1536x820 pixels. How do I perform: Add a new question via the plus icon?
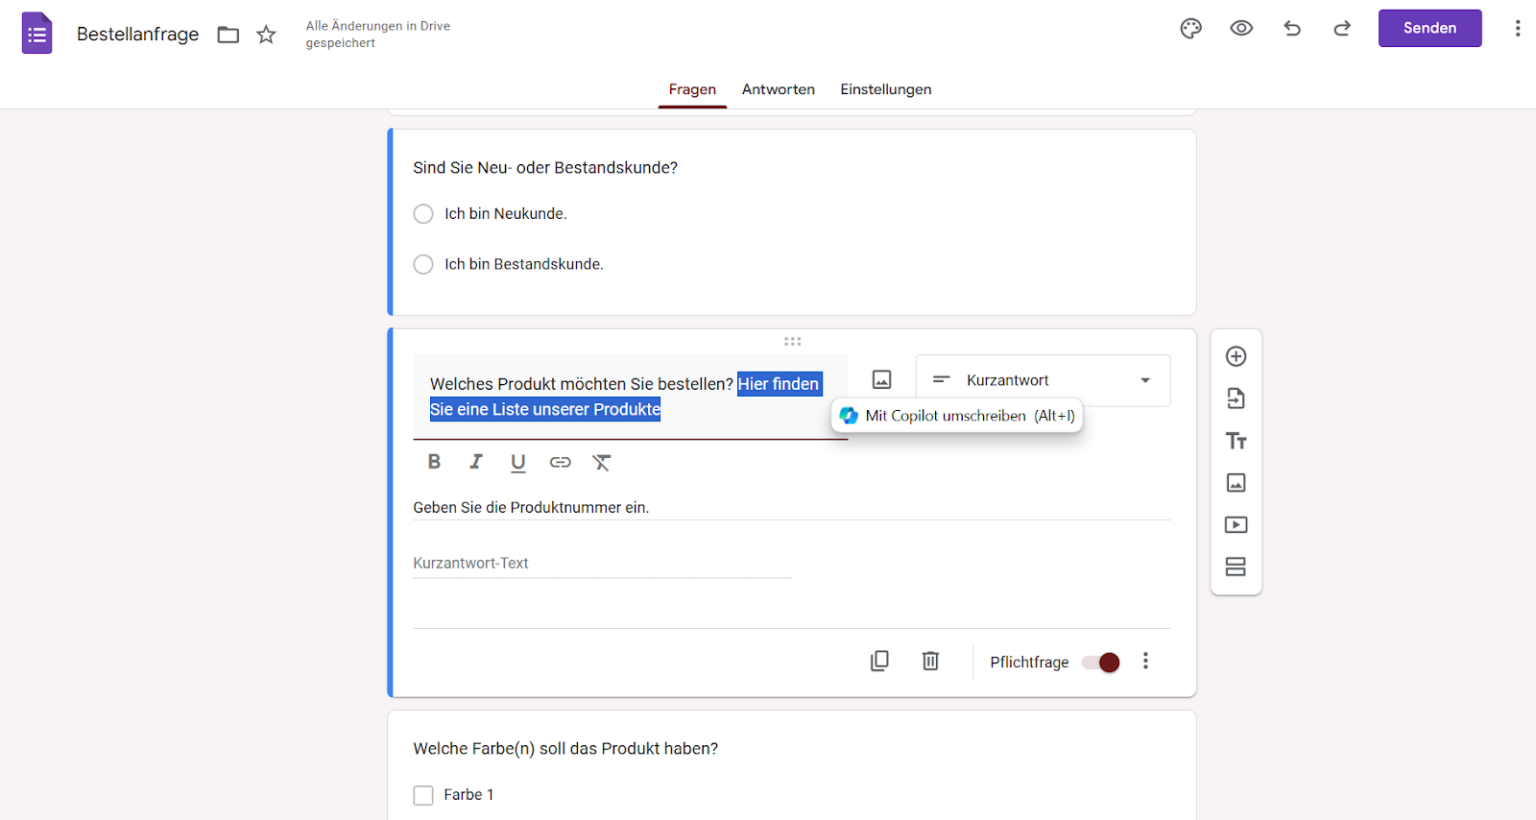[1236, 356]
